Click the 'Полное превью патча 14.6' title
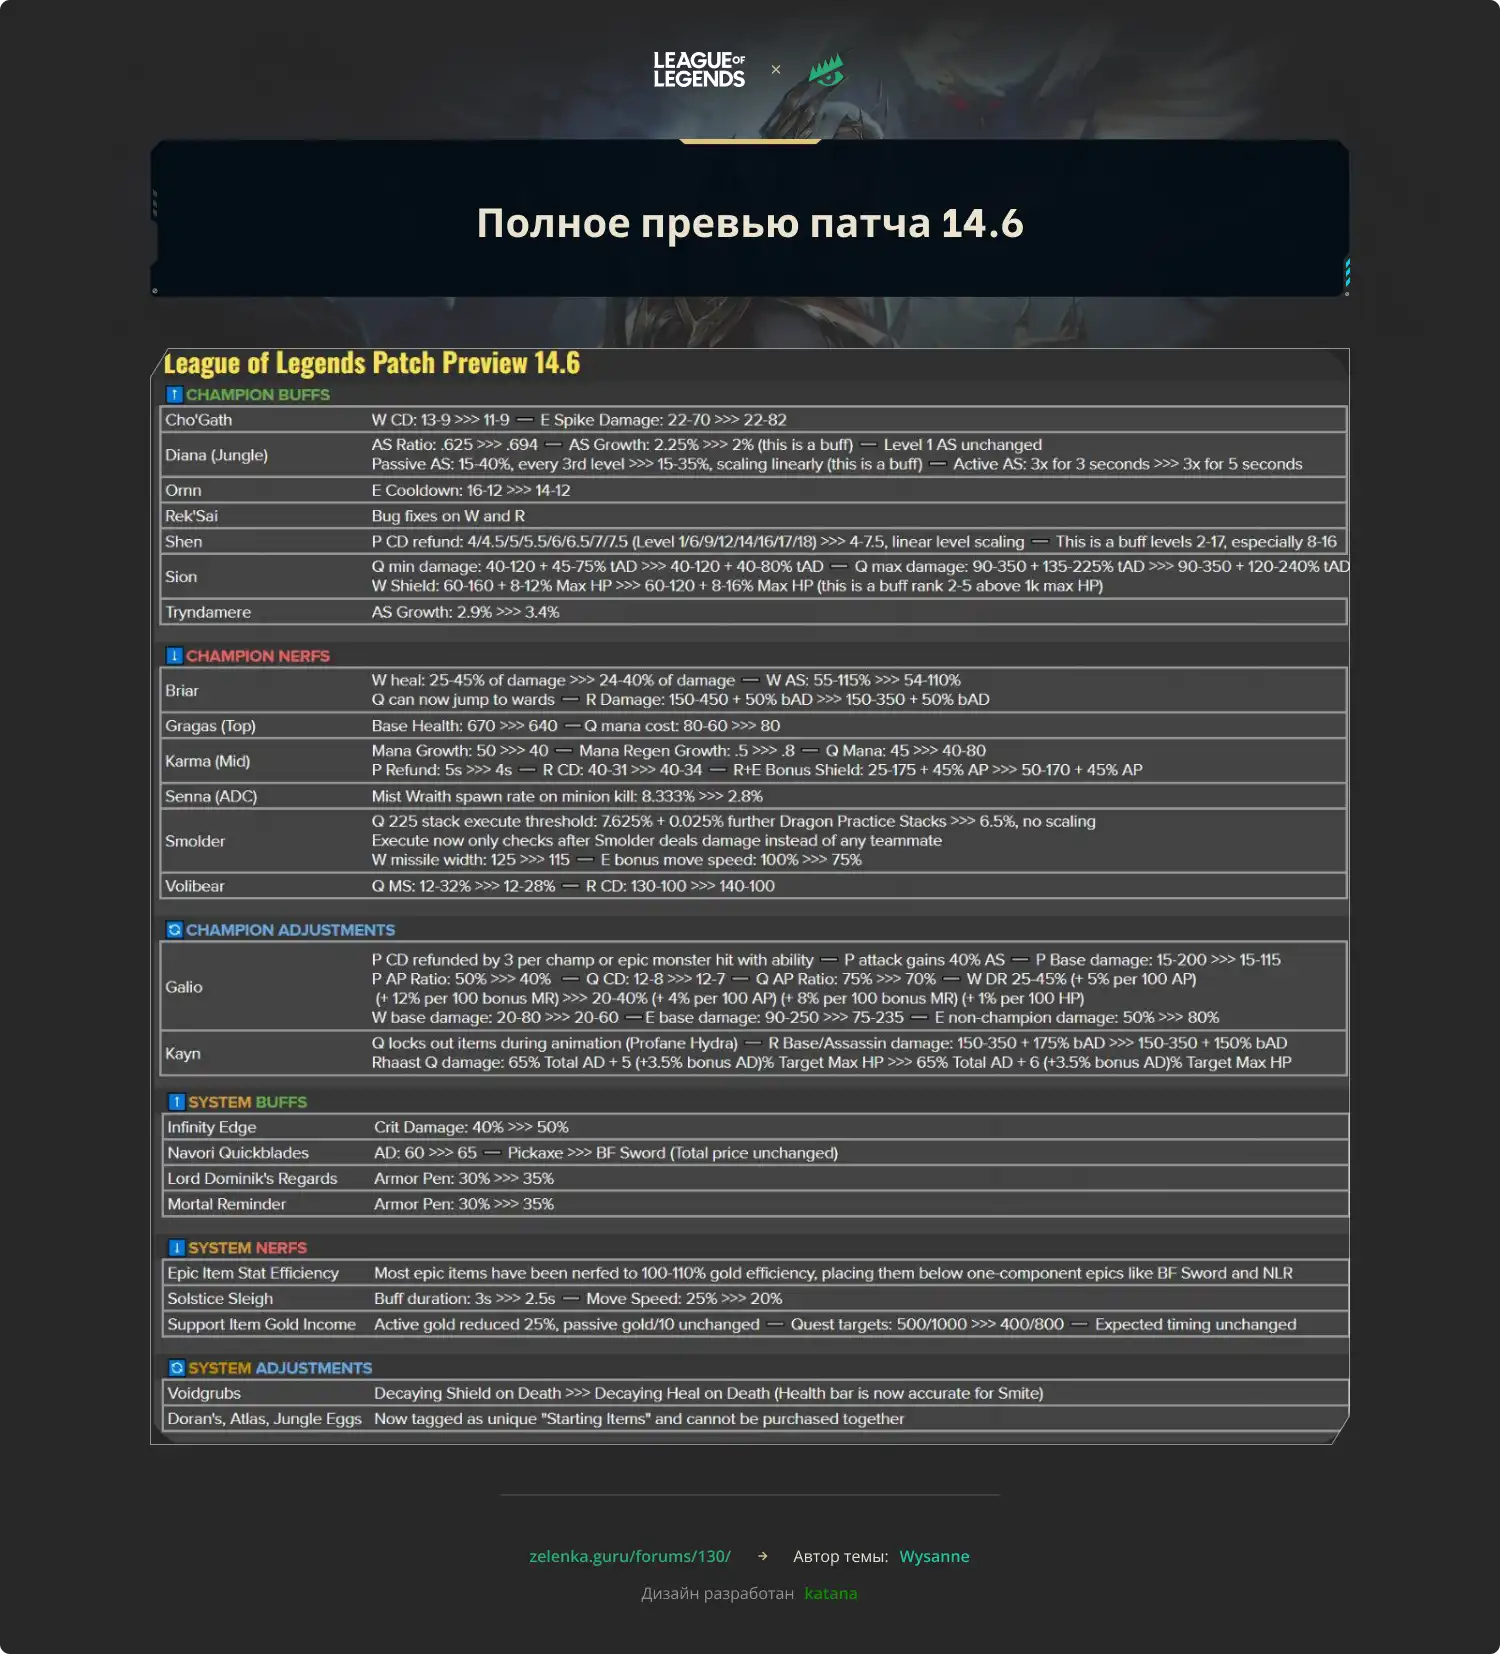Viewport: 1500px width, 1654px height. (x=750, y=223)
